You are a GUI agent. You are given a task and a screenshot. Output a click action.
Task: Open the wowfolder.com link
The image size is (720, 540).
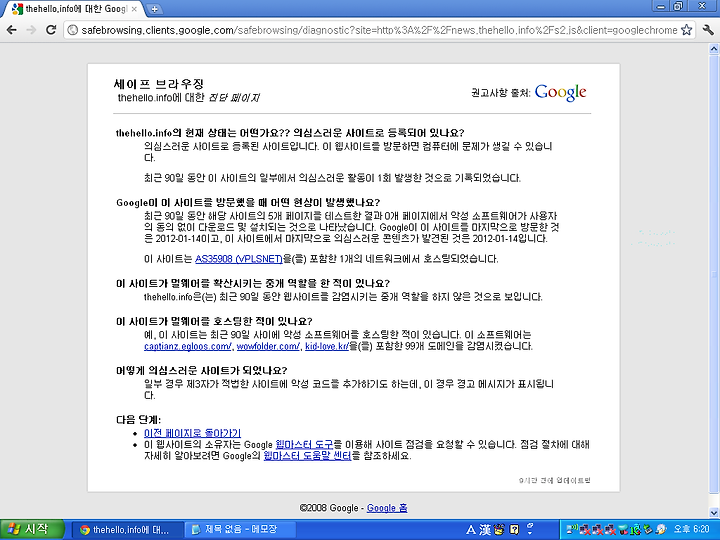click(269, 346)
